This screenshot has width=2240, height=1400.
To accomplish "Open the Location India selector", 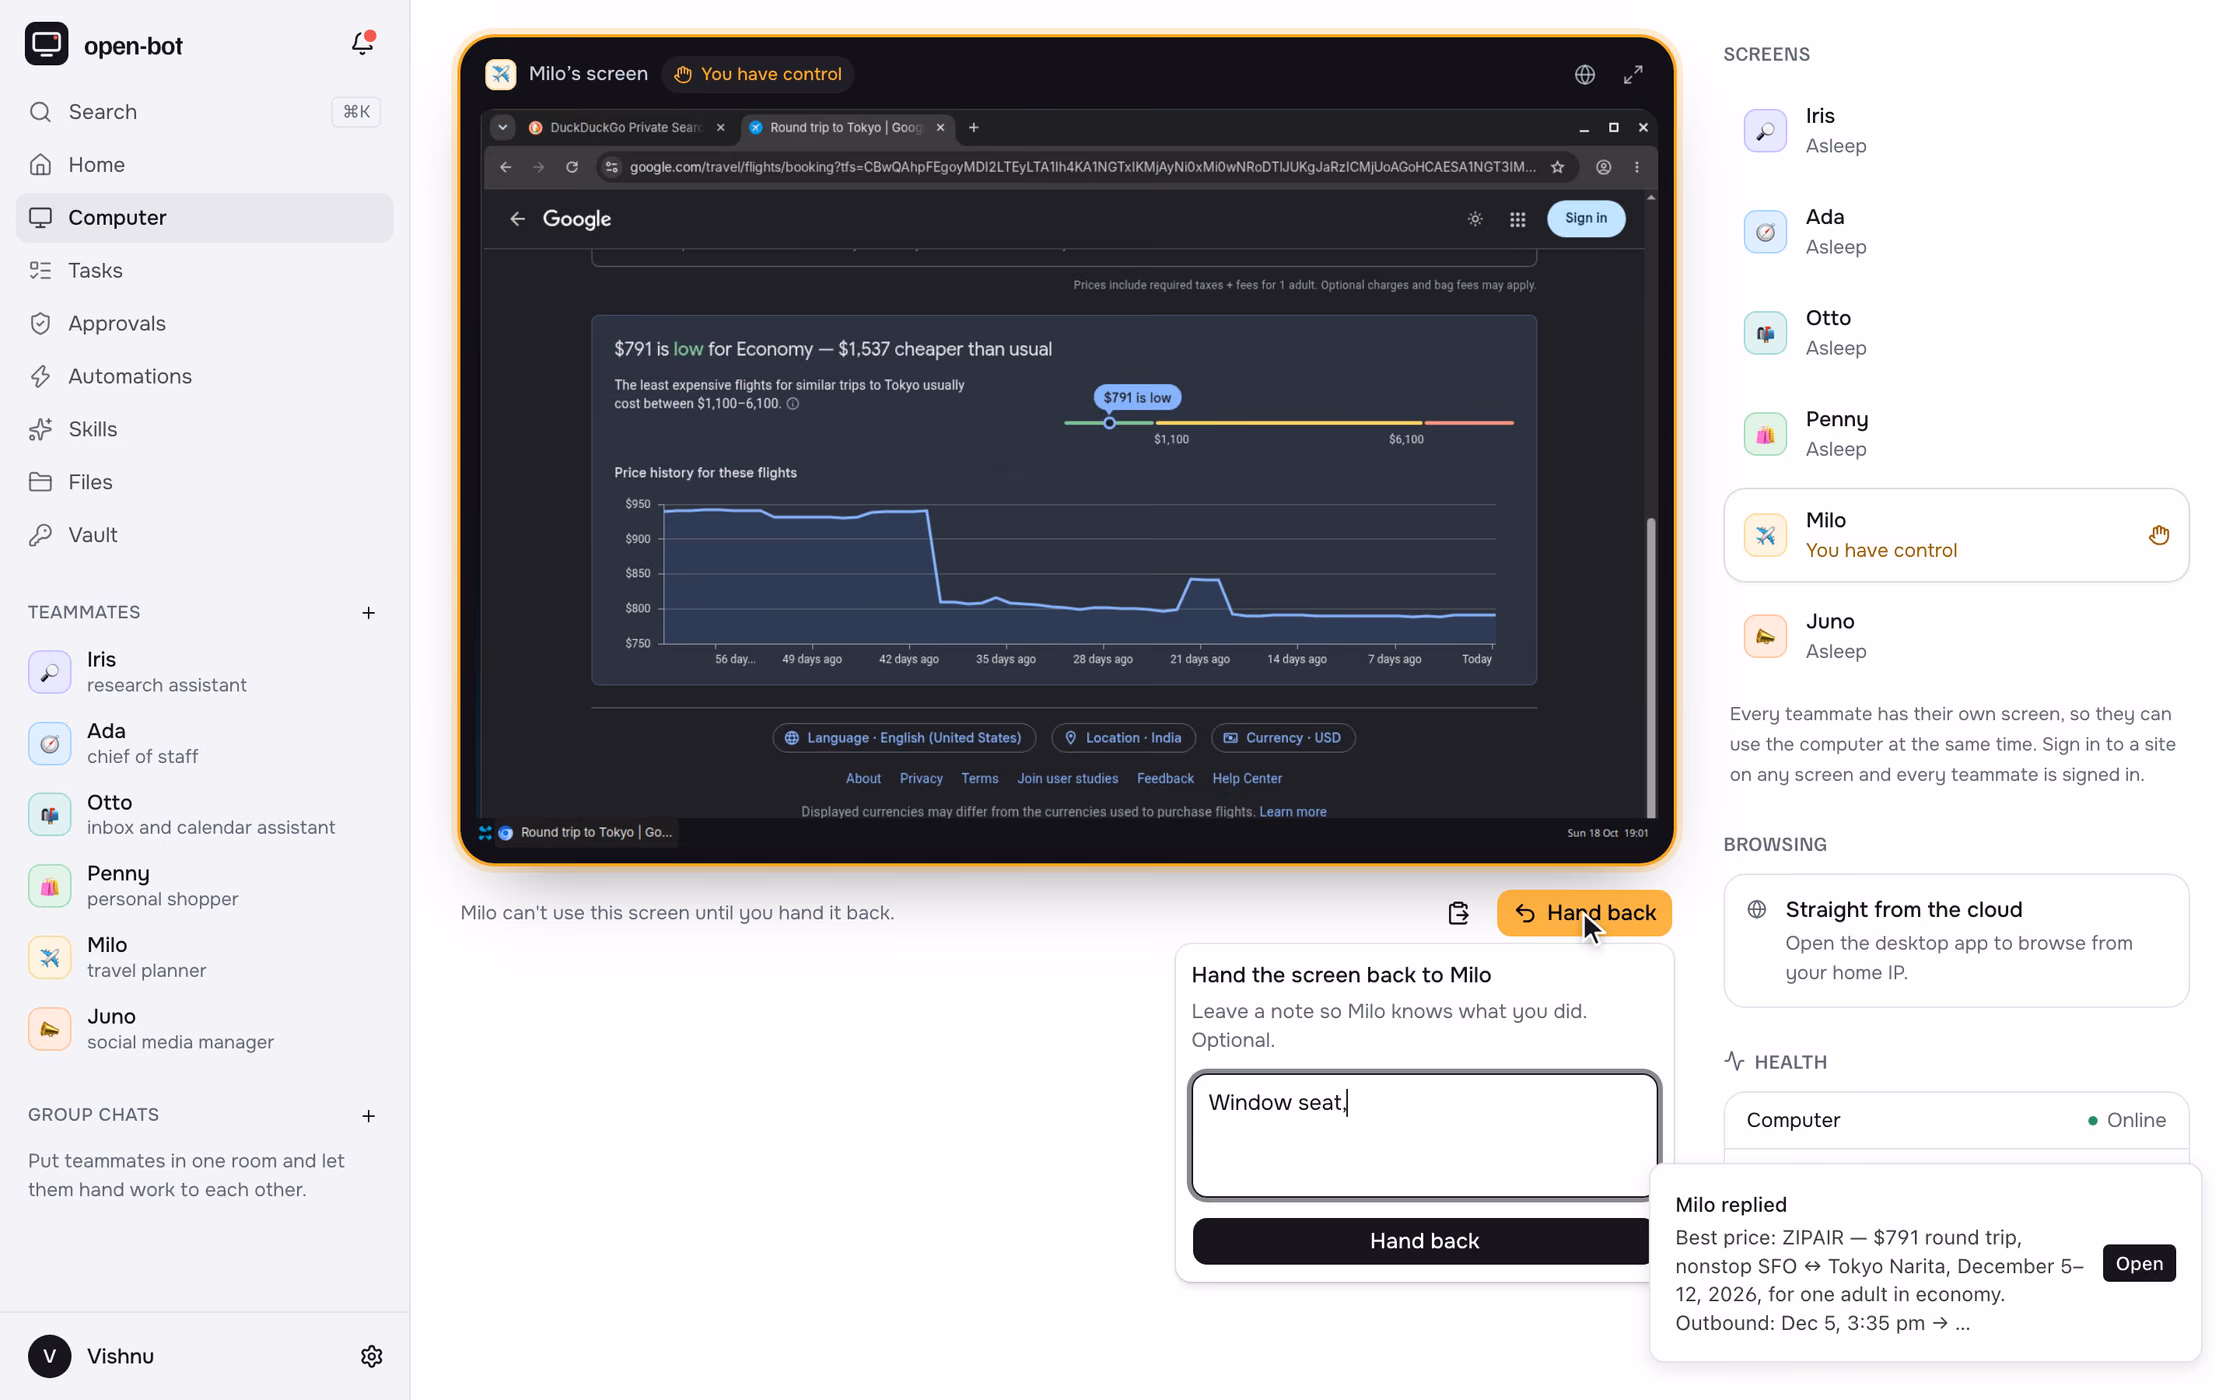I will tap(1123, 738).
